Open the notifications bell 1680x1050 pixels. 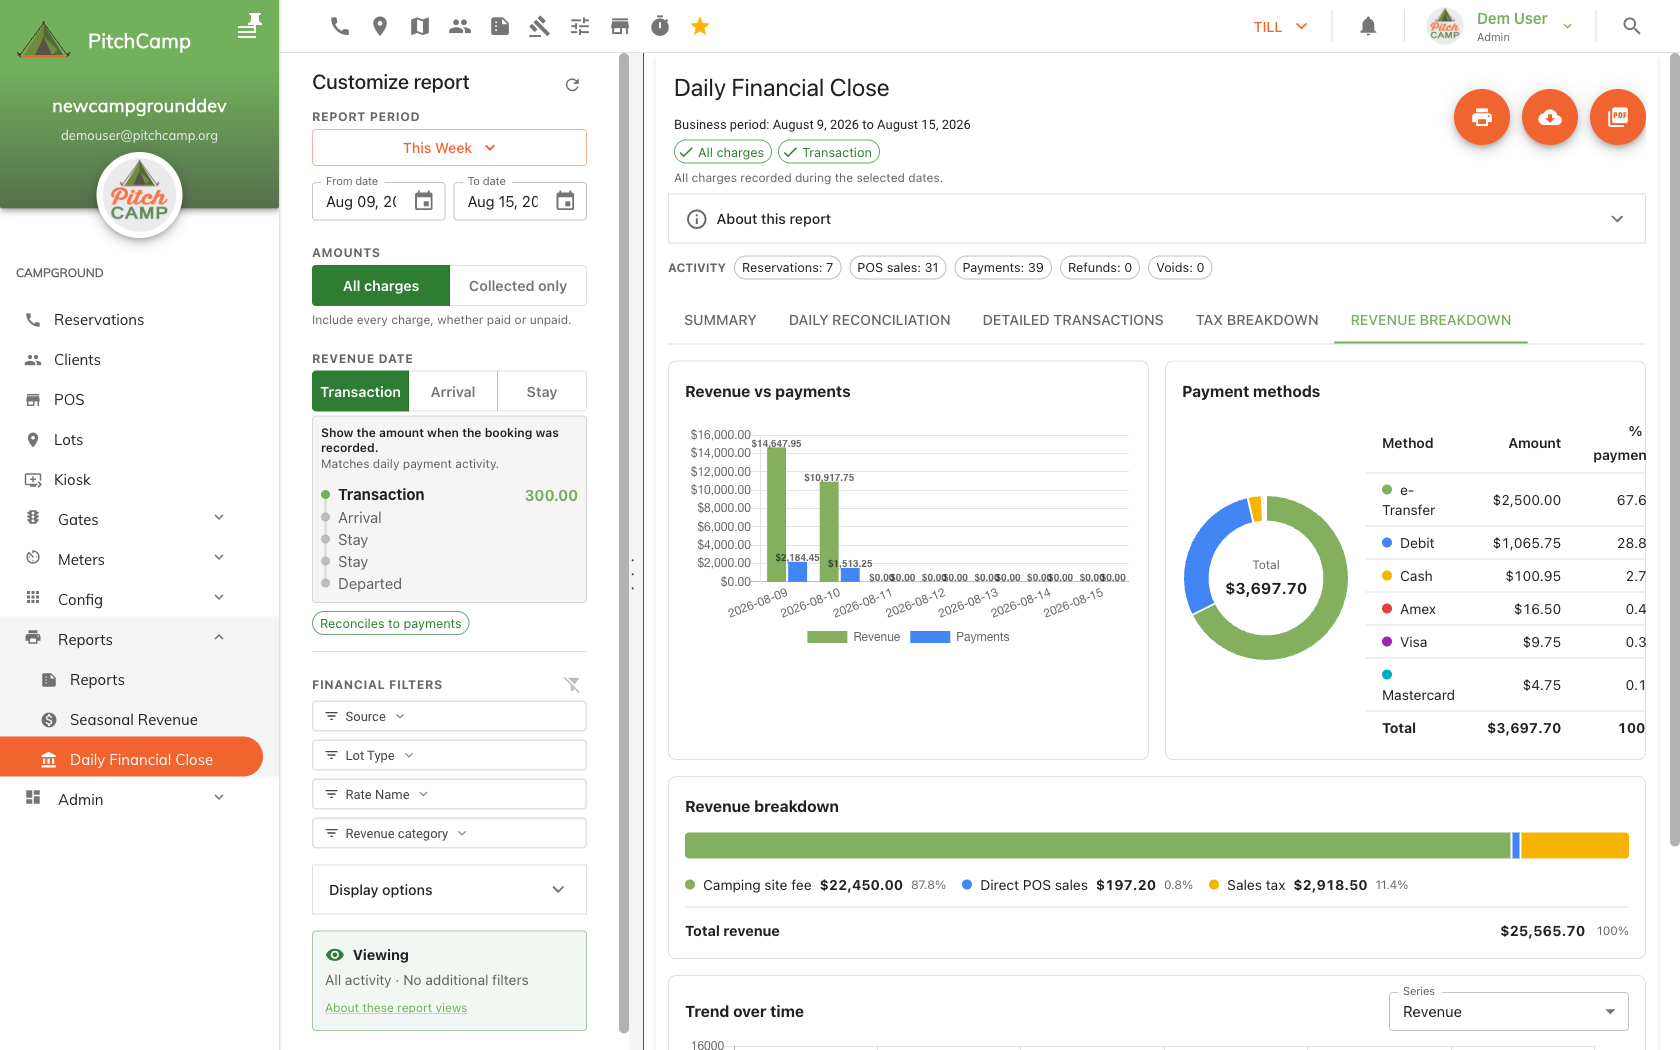[x=1368, y=26]
